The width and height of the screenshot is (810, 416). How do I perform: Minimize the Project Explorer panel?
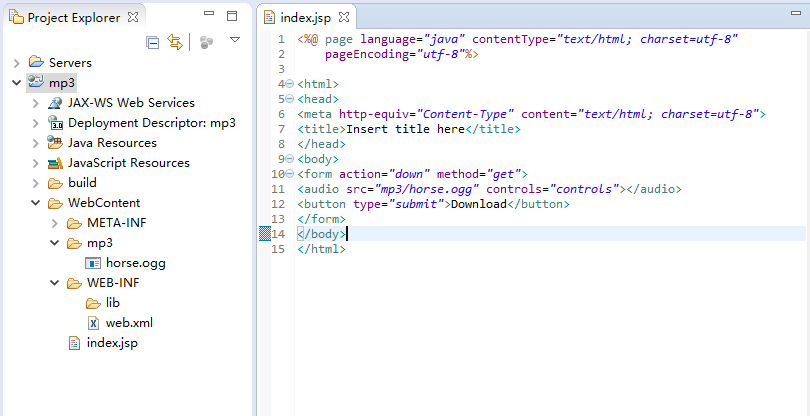point(209,13)
